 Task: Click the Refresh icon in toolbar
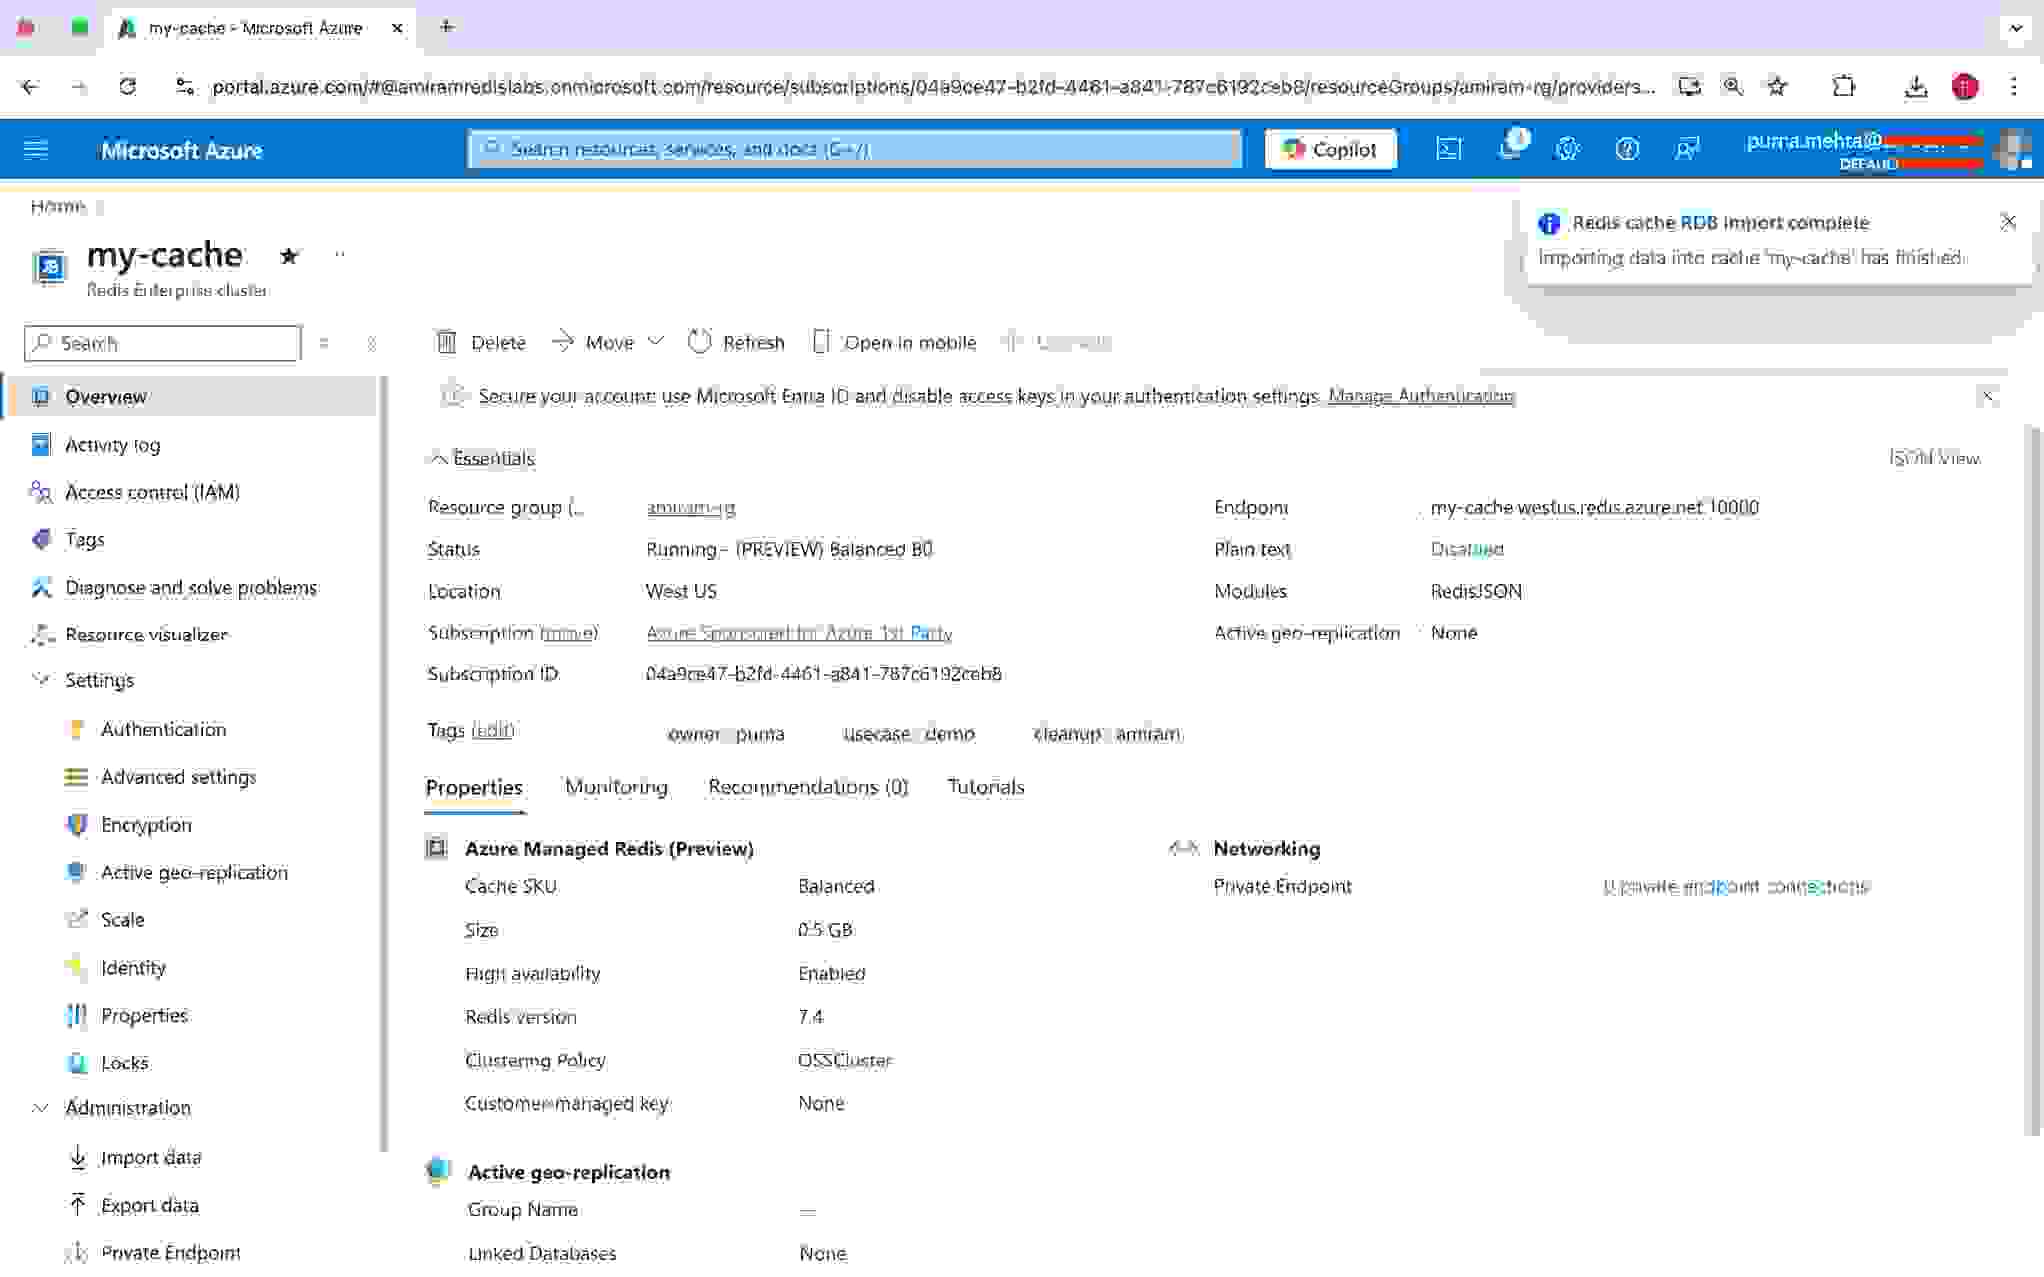point(700,343)
